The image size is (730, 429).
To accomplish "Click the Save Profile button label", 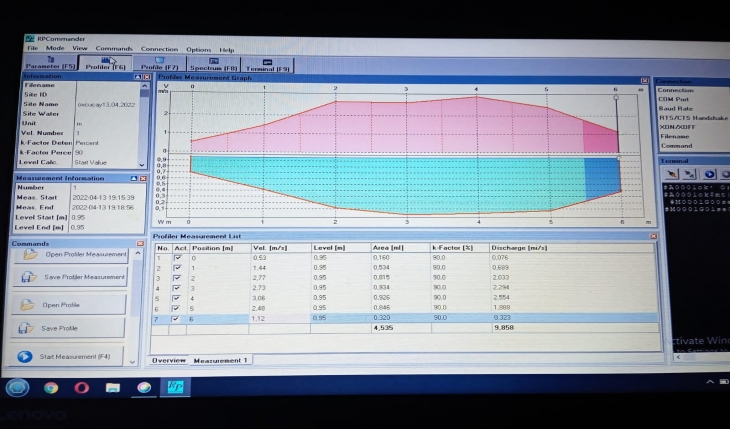I will (59, 328).
